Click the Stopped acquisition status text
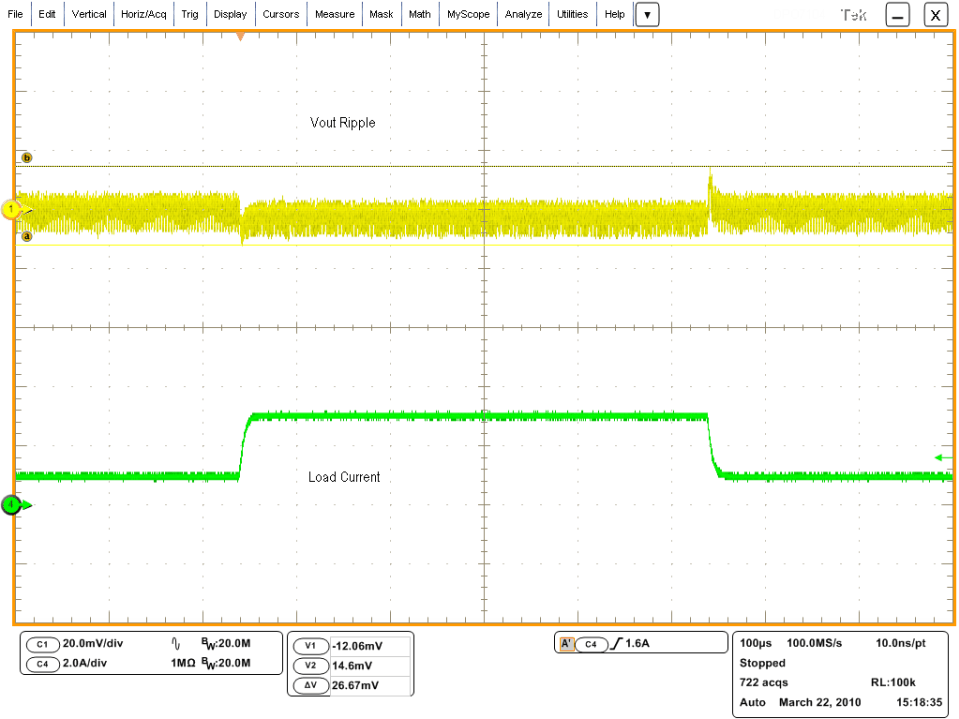The image size is (959, 719). pos(762,663)
